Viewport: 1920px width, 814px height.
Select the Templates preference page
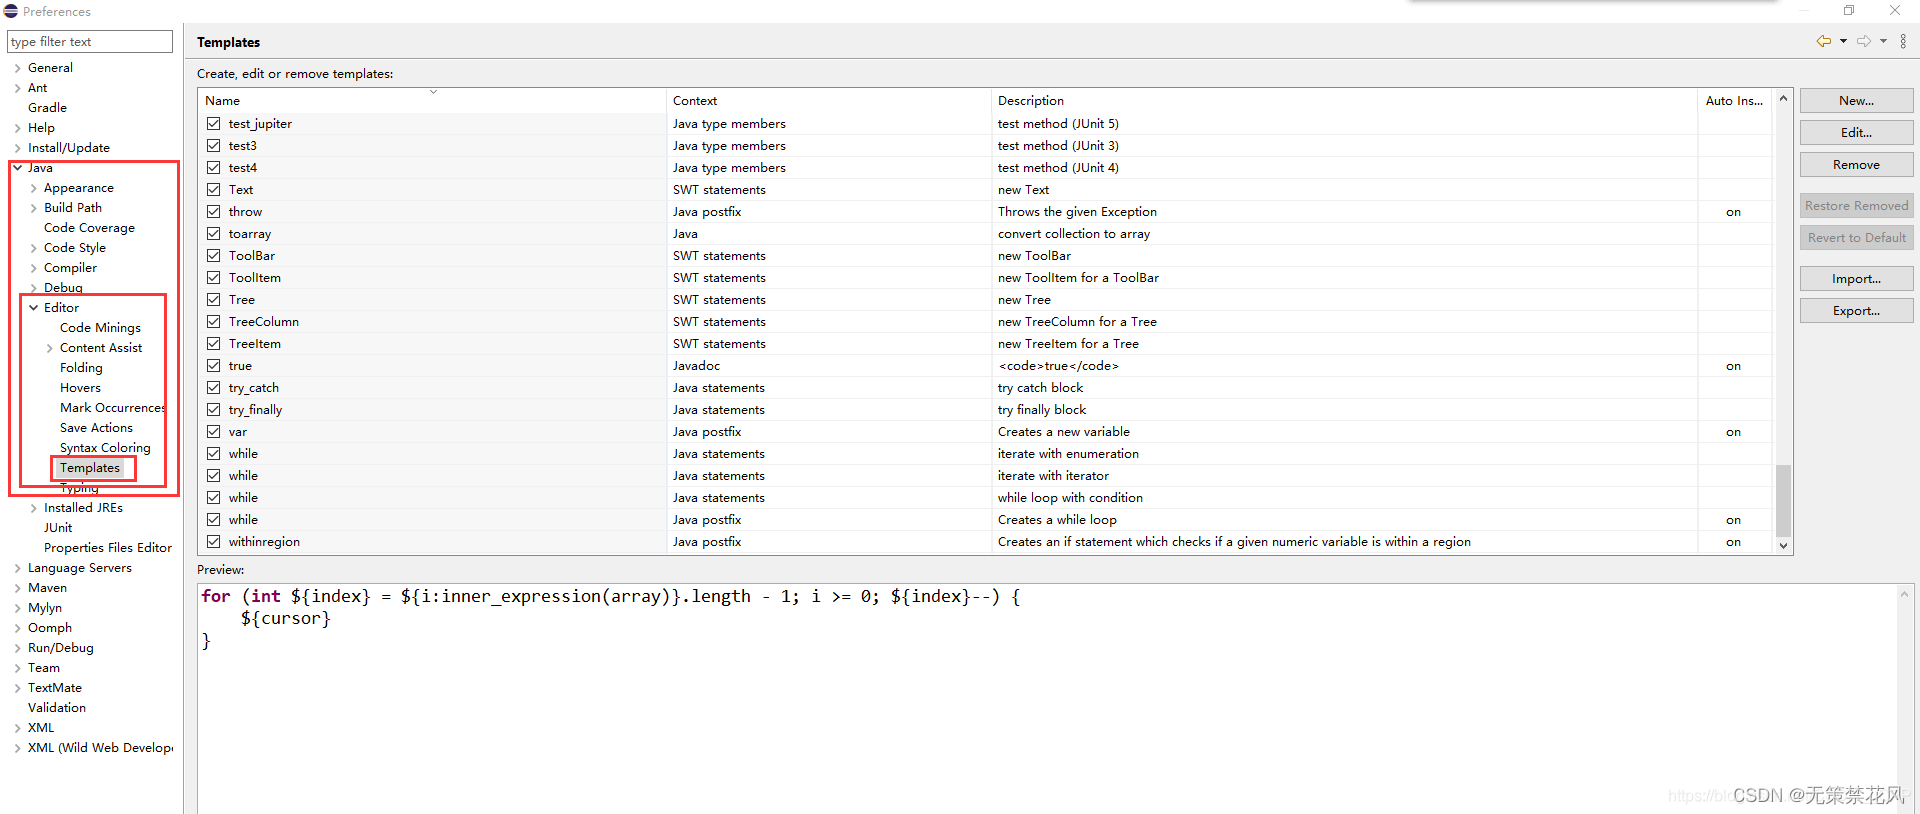(90, 468)
